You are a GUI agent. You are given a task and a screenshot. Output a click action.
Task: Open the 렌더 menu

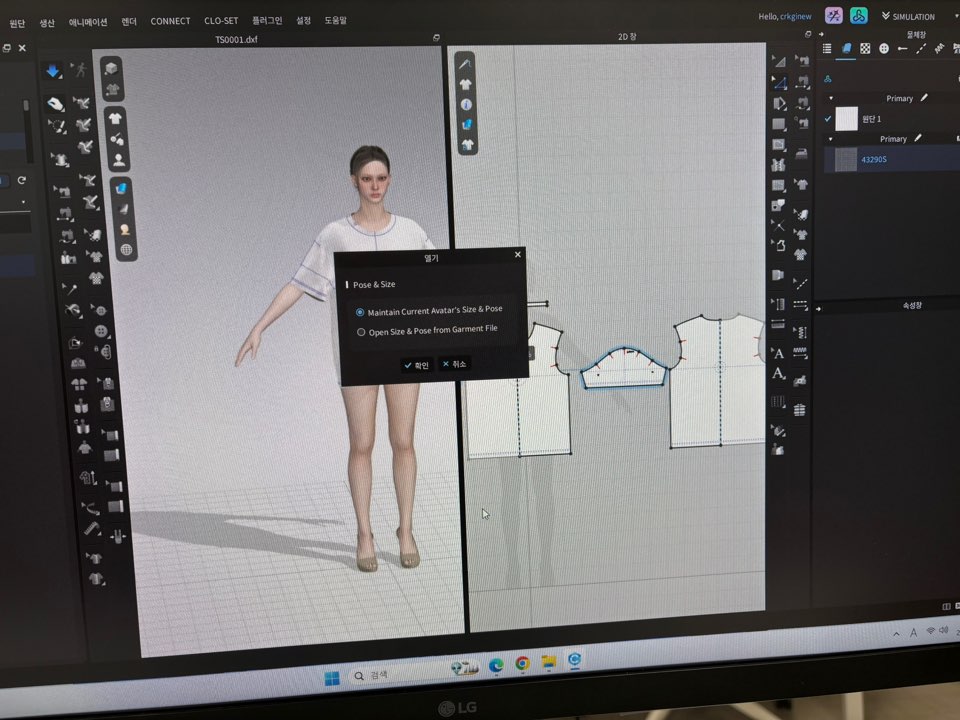[129, 21]
